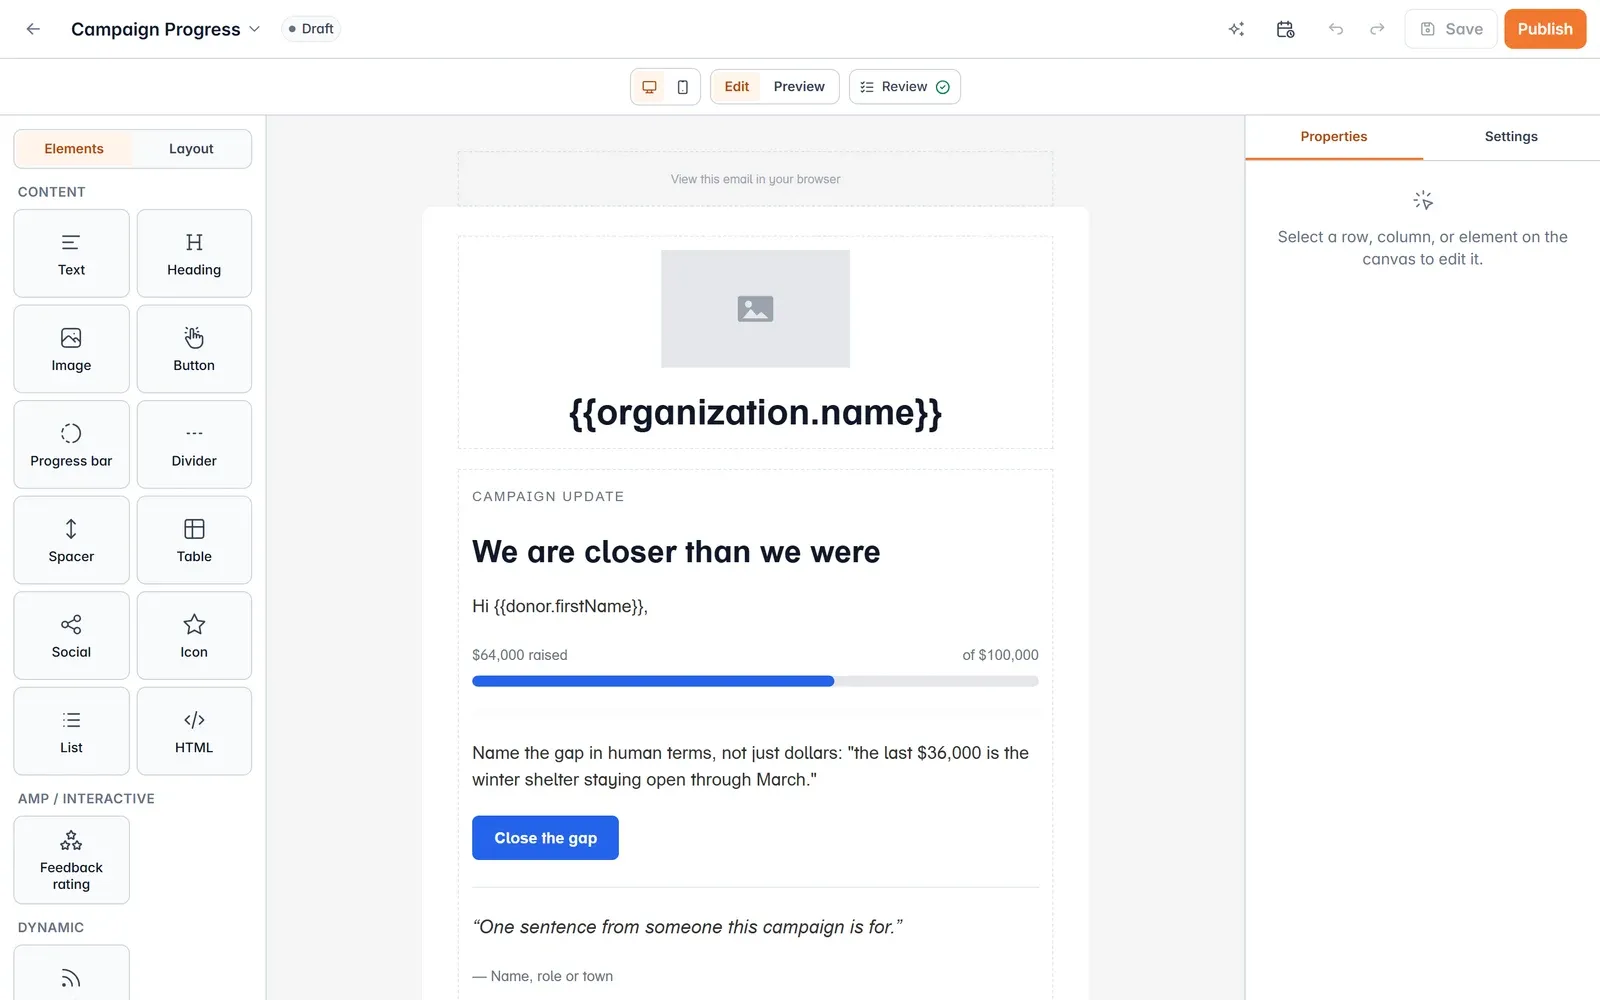
Task: Click the Draft status badge
Action: tap(311, 29)
